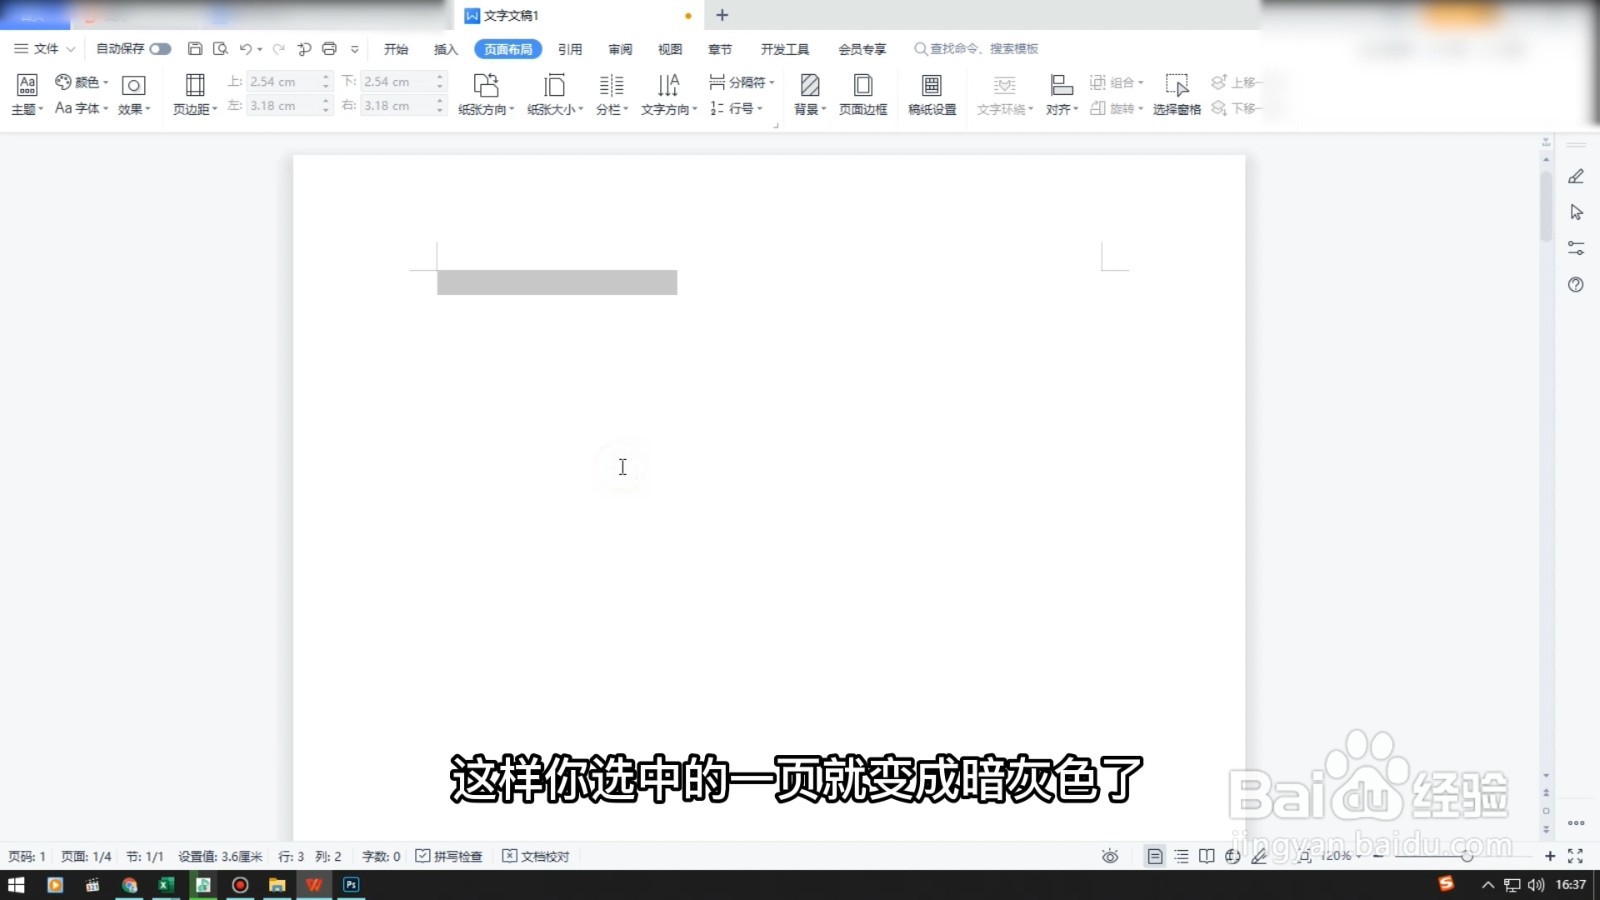Viewport: 1600px width, 900px height.
Task: Open the 分隔符 breaks dropdown
Action: pyautogui.click(x=742, y=82)
